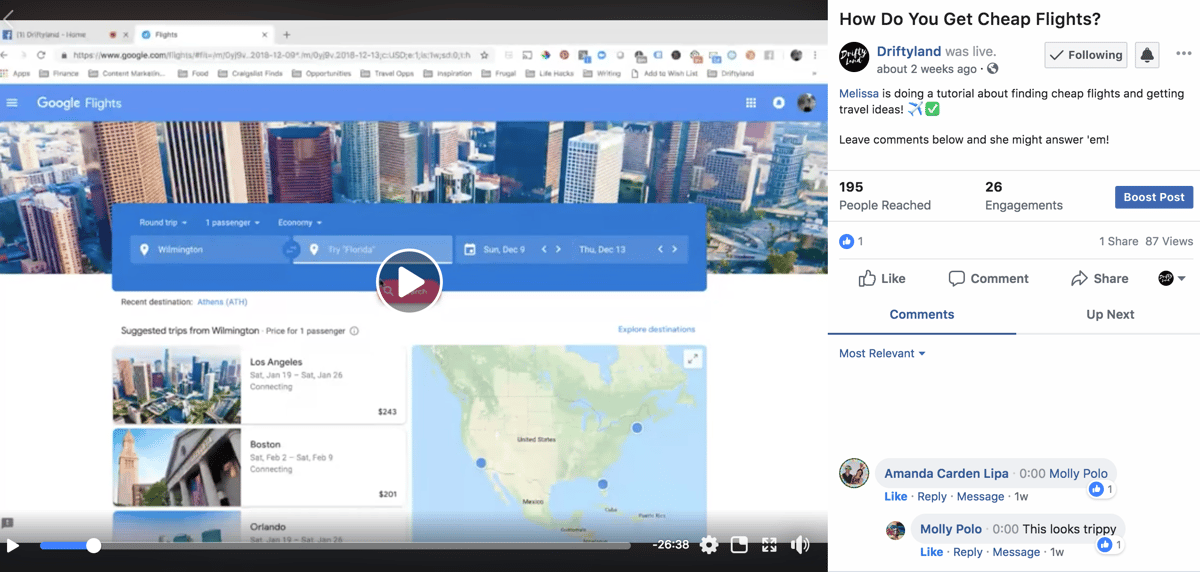Toggle the Following button for Driftyland

(1086, 55)
